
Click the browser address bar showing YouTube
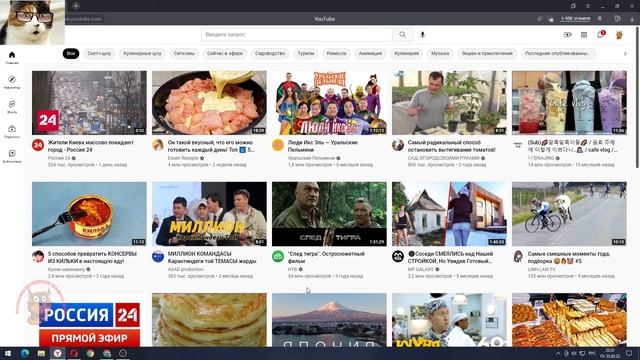point(324,19)
